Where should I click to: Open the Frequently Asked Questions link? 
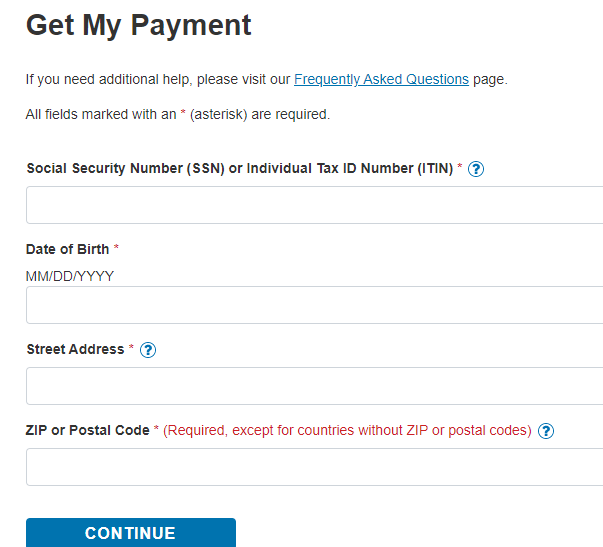tap(381, 79)
